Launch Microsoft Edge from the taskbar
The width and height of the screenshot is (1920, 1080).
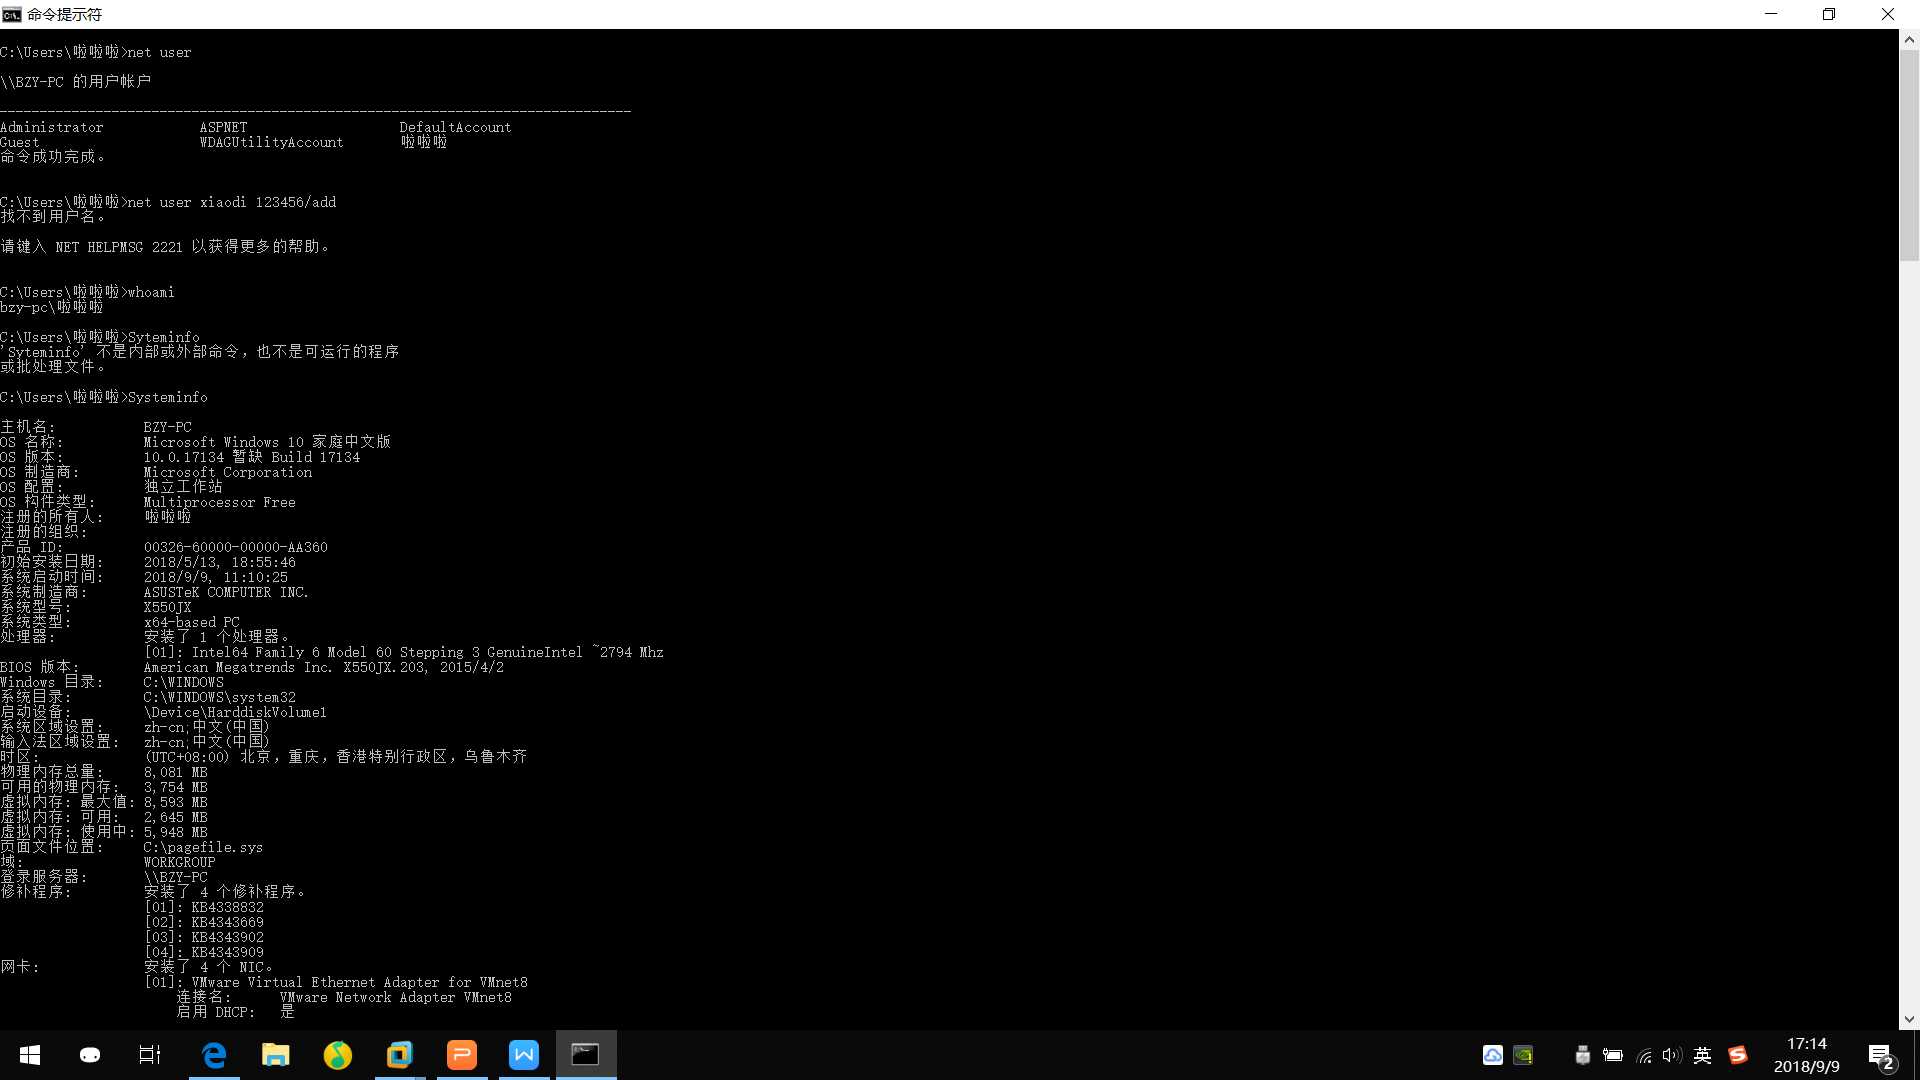point(214,1055)
